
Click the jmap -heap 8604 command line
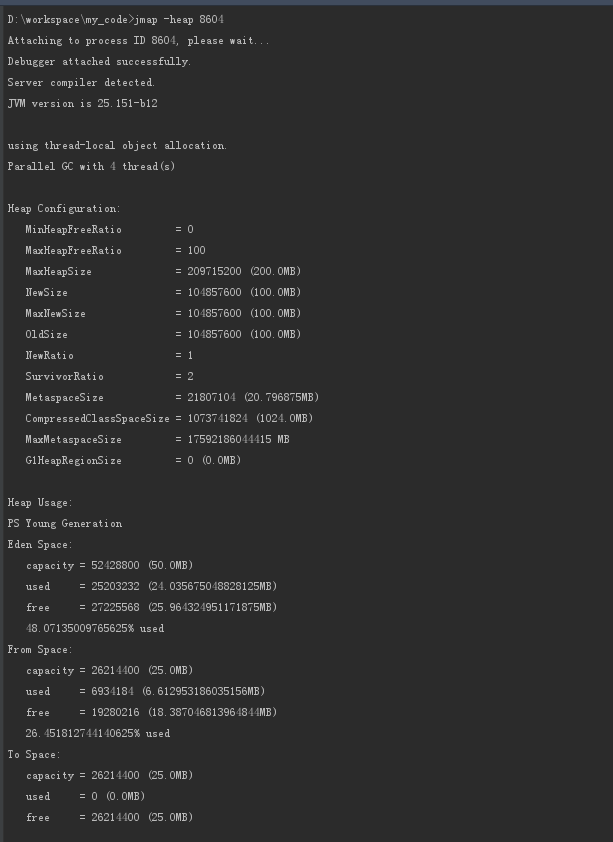coord(115,20)
